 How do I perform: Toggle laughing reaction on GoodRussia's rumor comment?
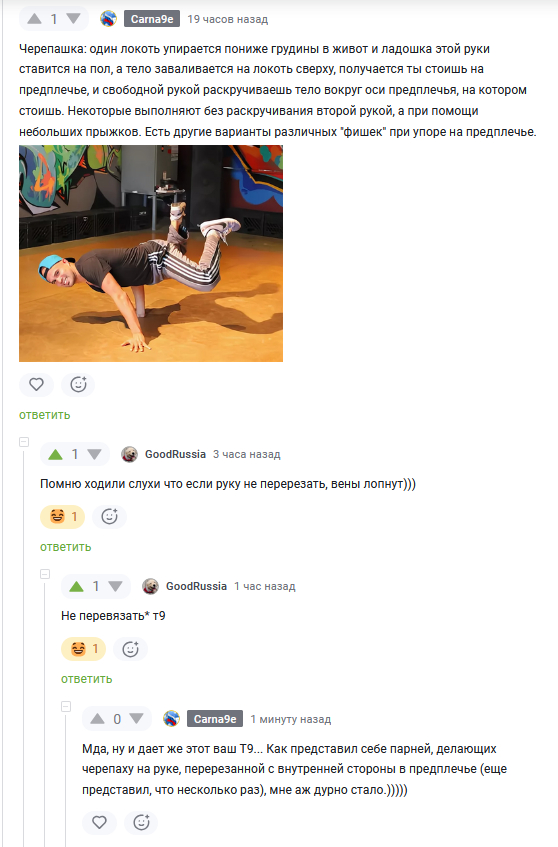click(63, 516)
